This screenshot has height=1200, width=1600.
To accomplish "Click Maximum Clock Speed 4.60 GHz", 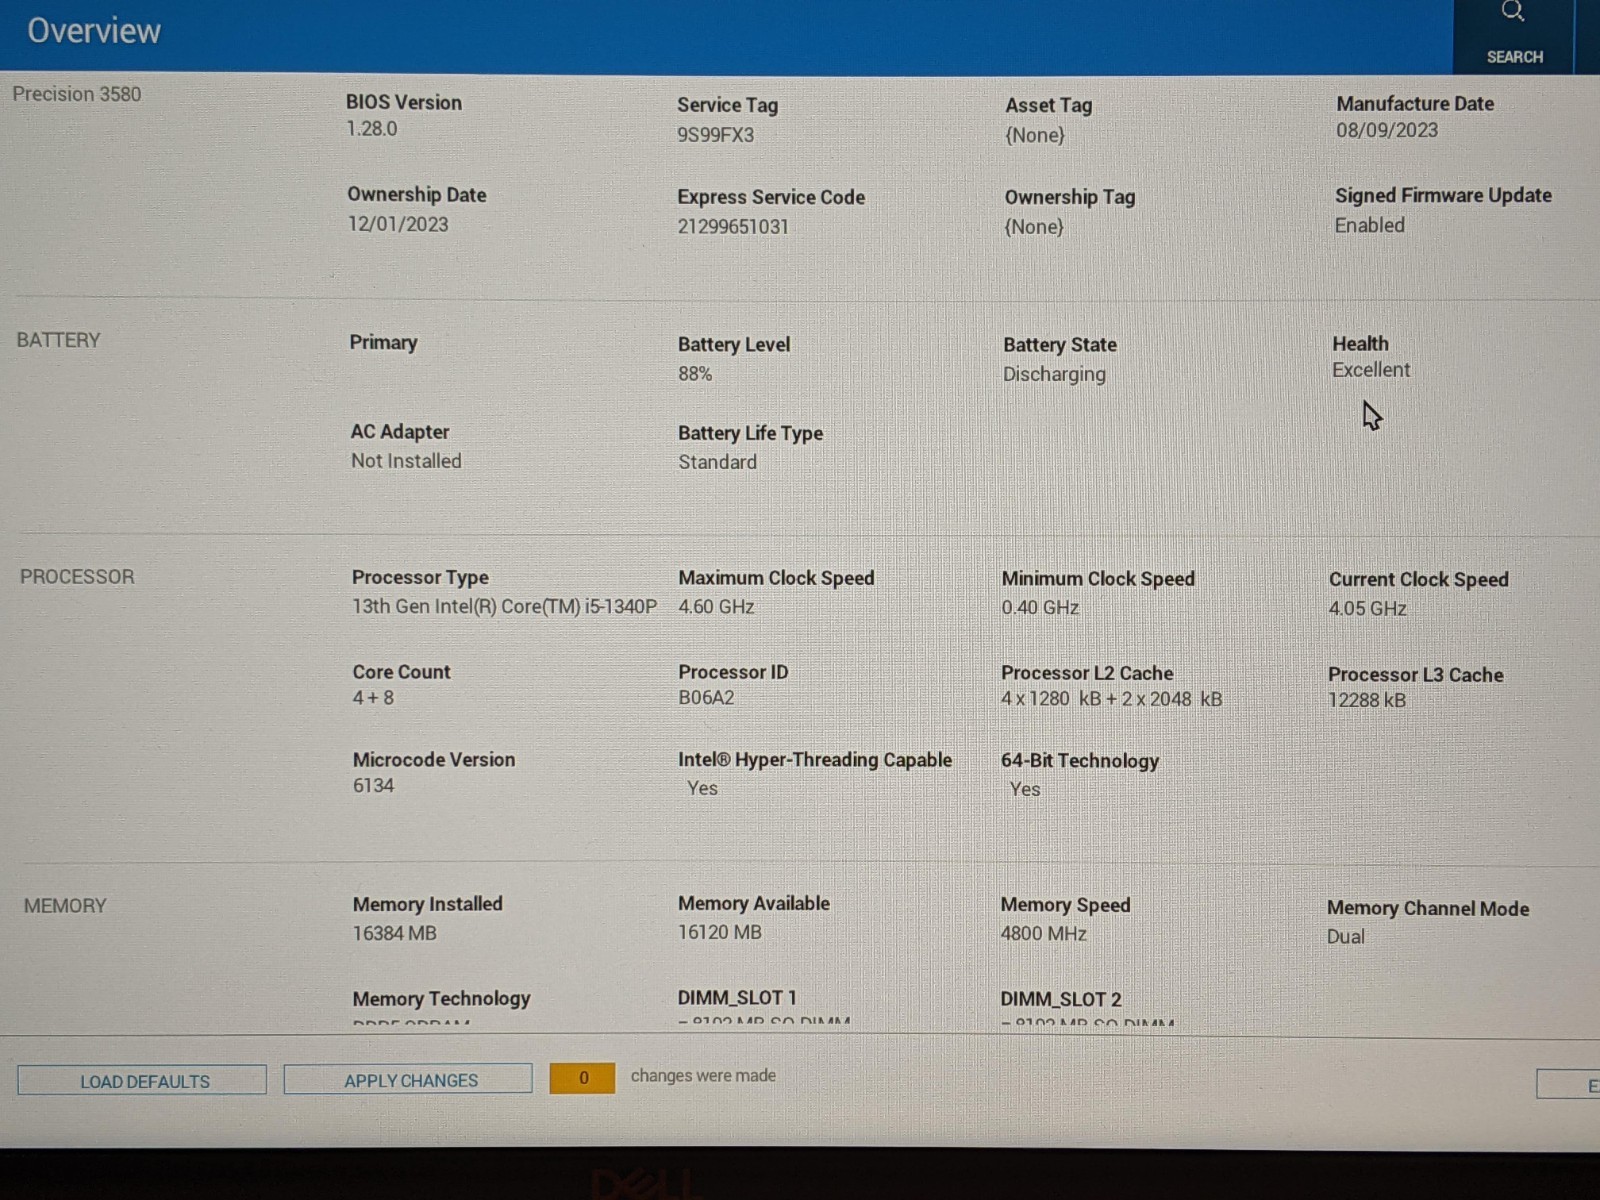I will tap(716, 607).
